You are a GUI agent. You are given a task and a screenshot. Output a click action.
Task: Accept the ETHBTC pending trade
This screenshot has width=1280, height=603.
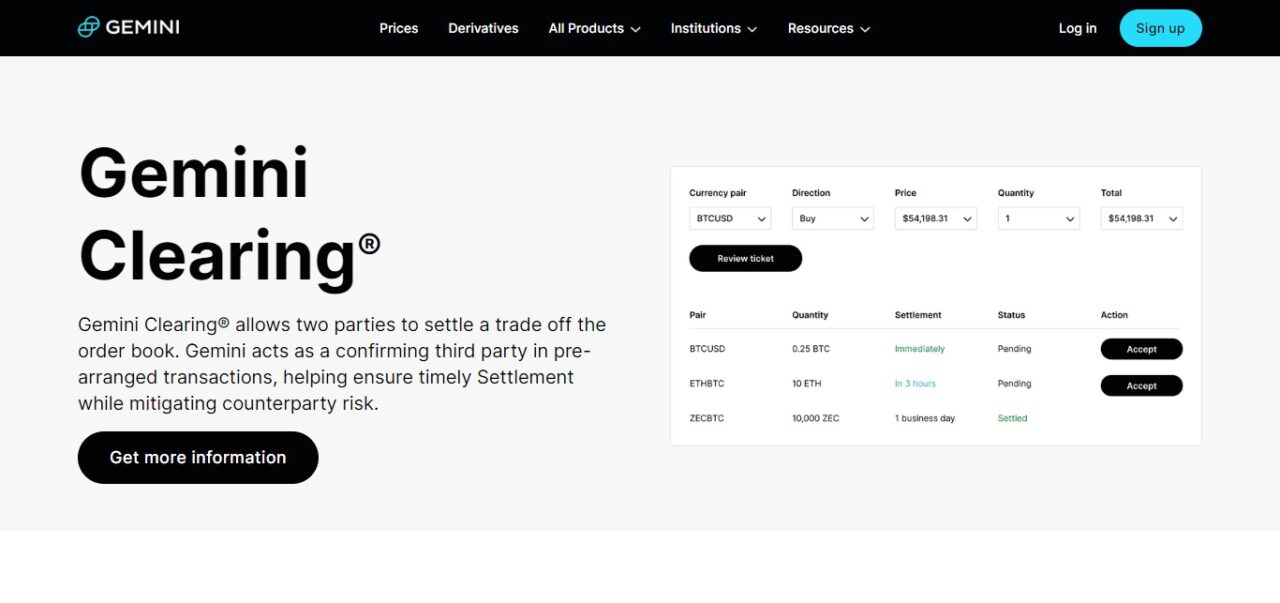[1142, 385]
